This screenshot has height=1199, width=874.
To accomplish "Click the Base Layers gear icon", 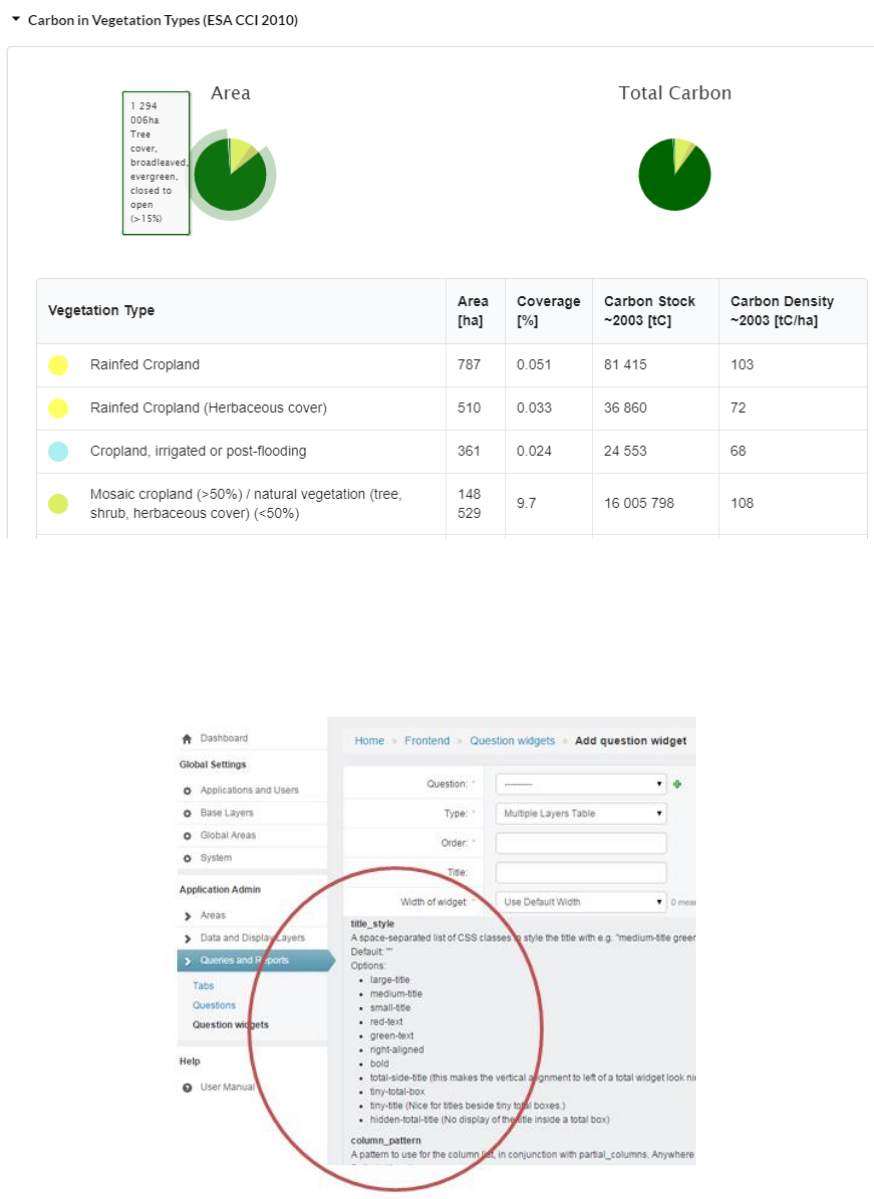I will click(x=187, y=814).
